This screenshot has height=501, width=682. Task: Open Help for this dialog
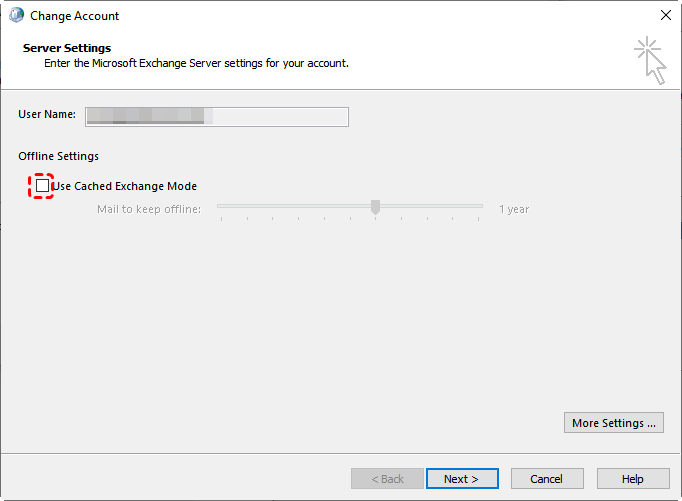tap(632, 479)
